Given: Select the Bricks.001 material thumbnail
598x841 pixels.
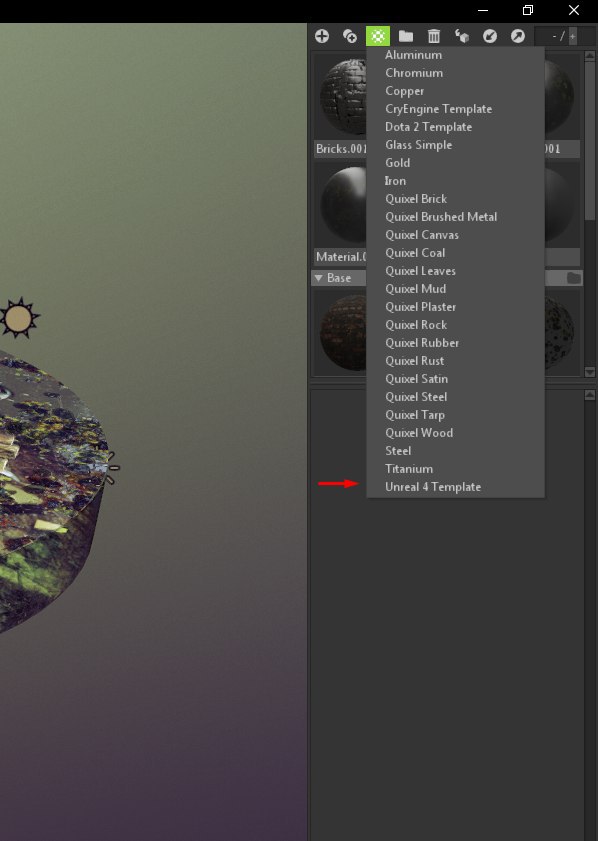Looking at the screenshot, I should click(343, 97).
